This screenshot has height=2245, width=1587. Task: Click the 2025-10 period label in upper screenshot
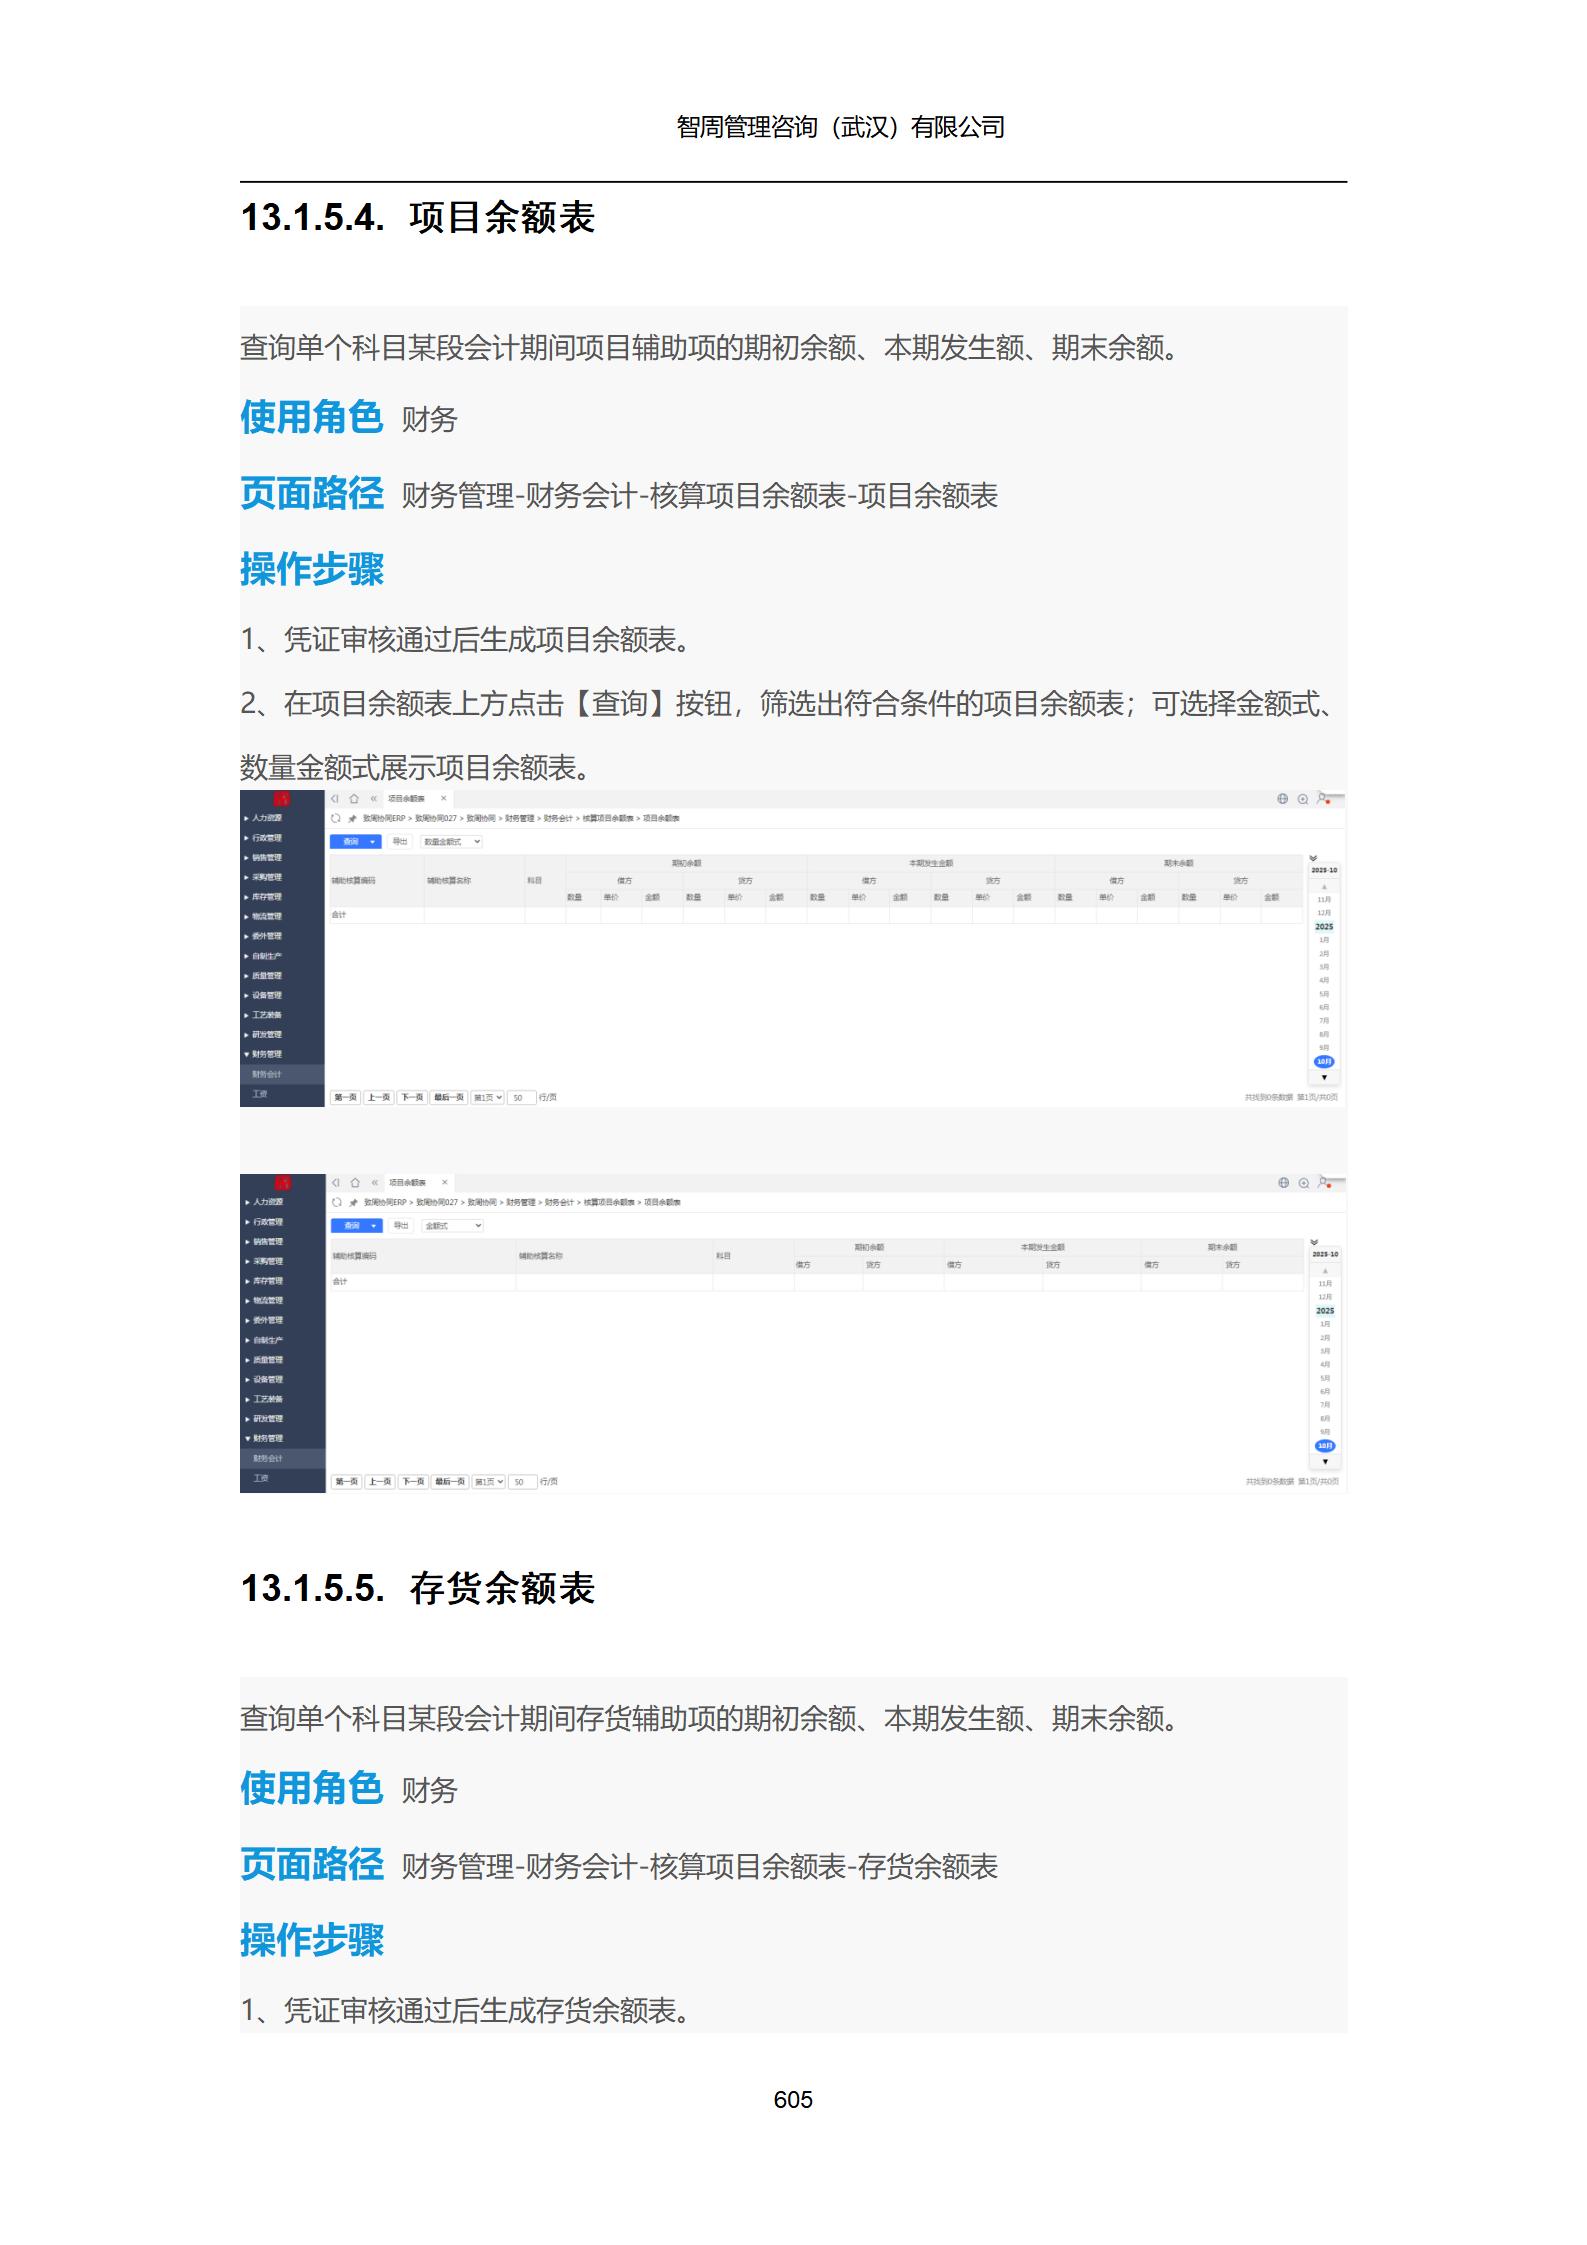(1324, 870)
